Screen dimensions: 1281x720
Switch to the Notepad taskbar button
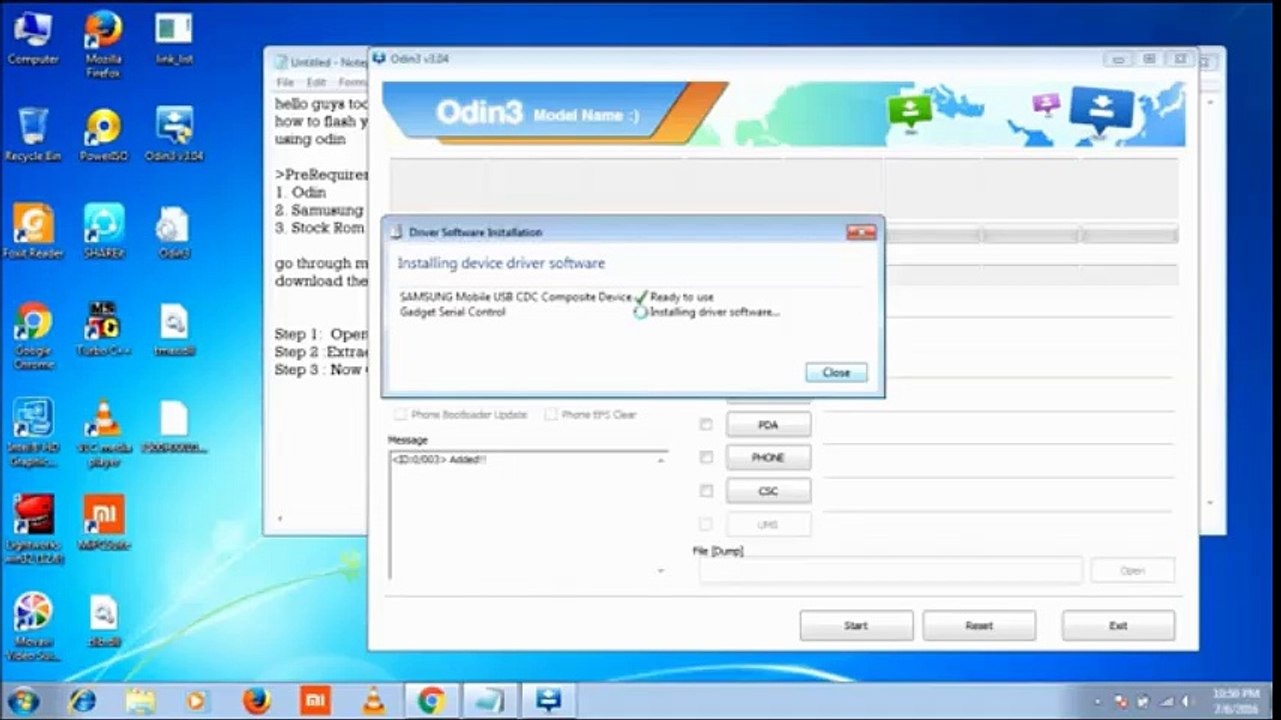(x=490, y=701)
